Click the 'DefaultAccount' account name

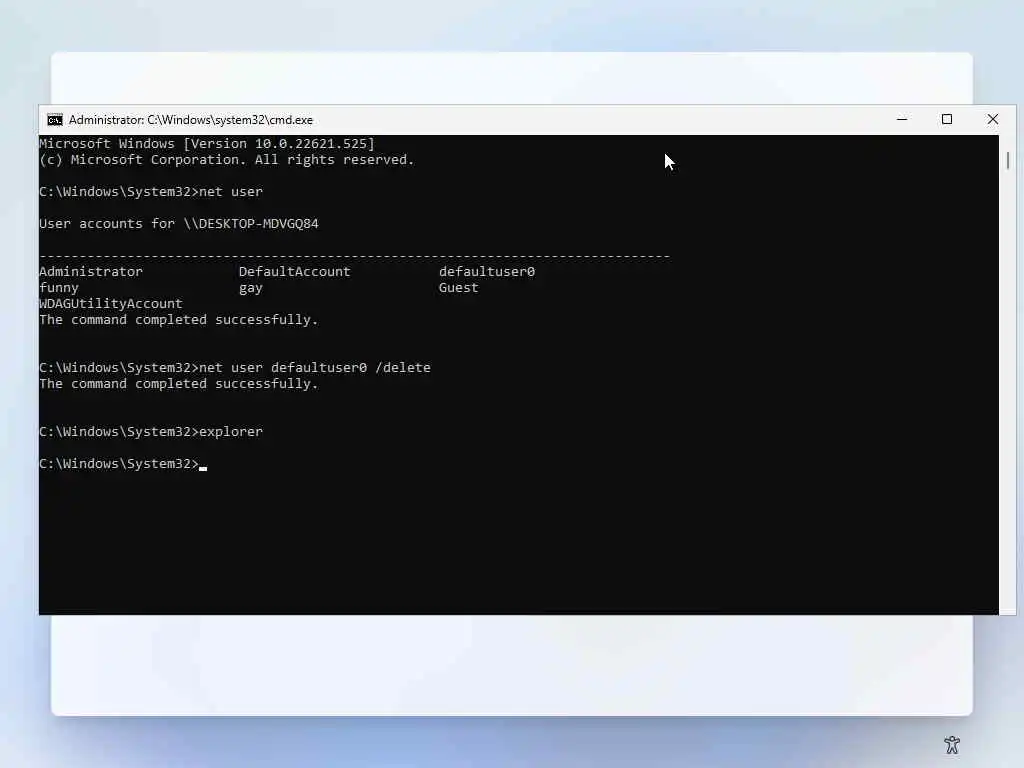295,272
